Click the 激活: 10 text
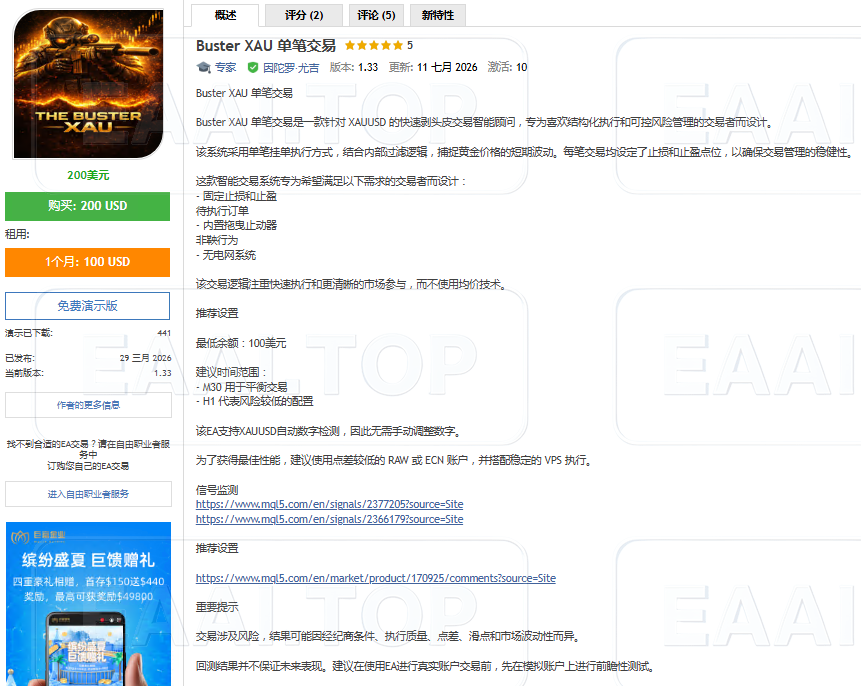The image size is (861, 686). [x=507, y=68]
